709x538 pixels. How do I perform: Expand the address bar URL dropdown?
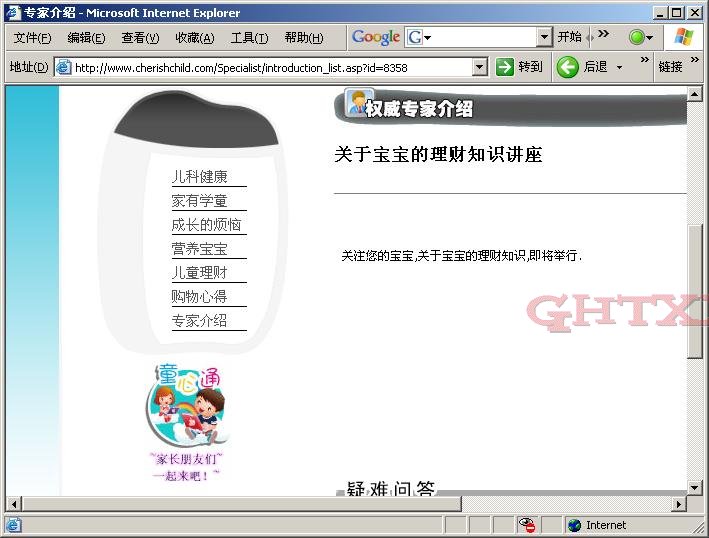point(479,67)
